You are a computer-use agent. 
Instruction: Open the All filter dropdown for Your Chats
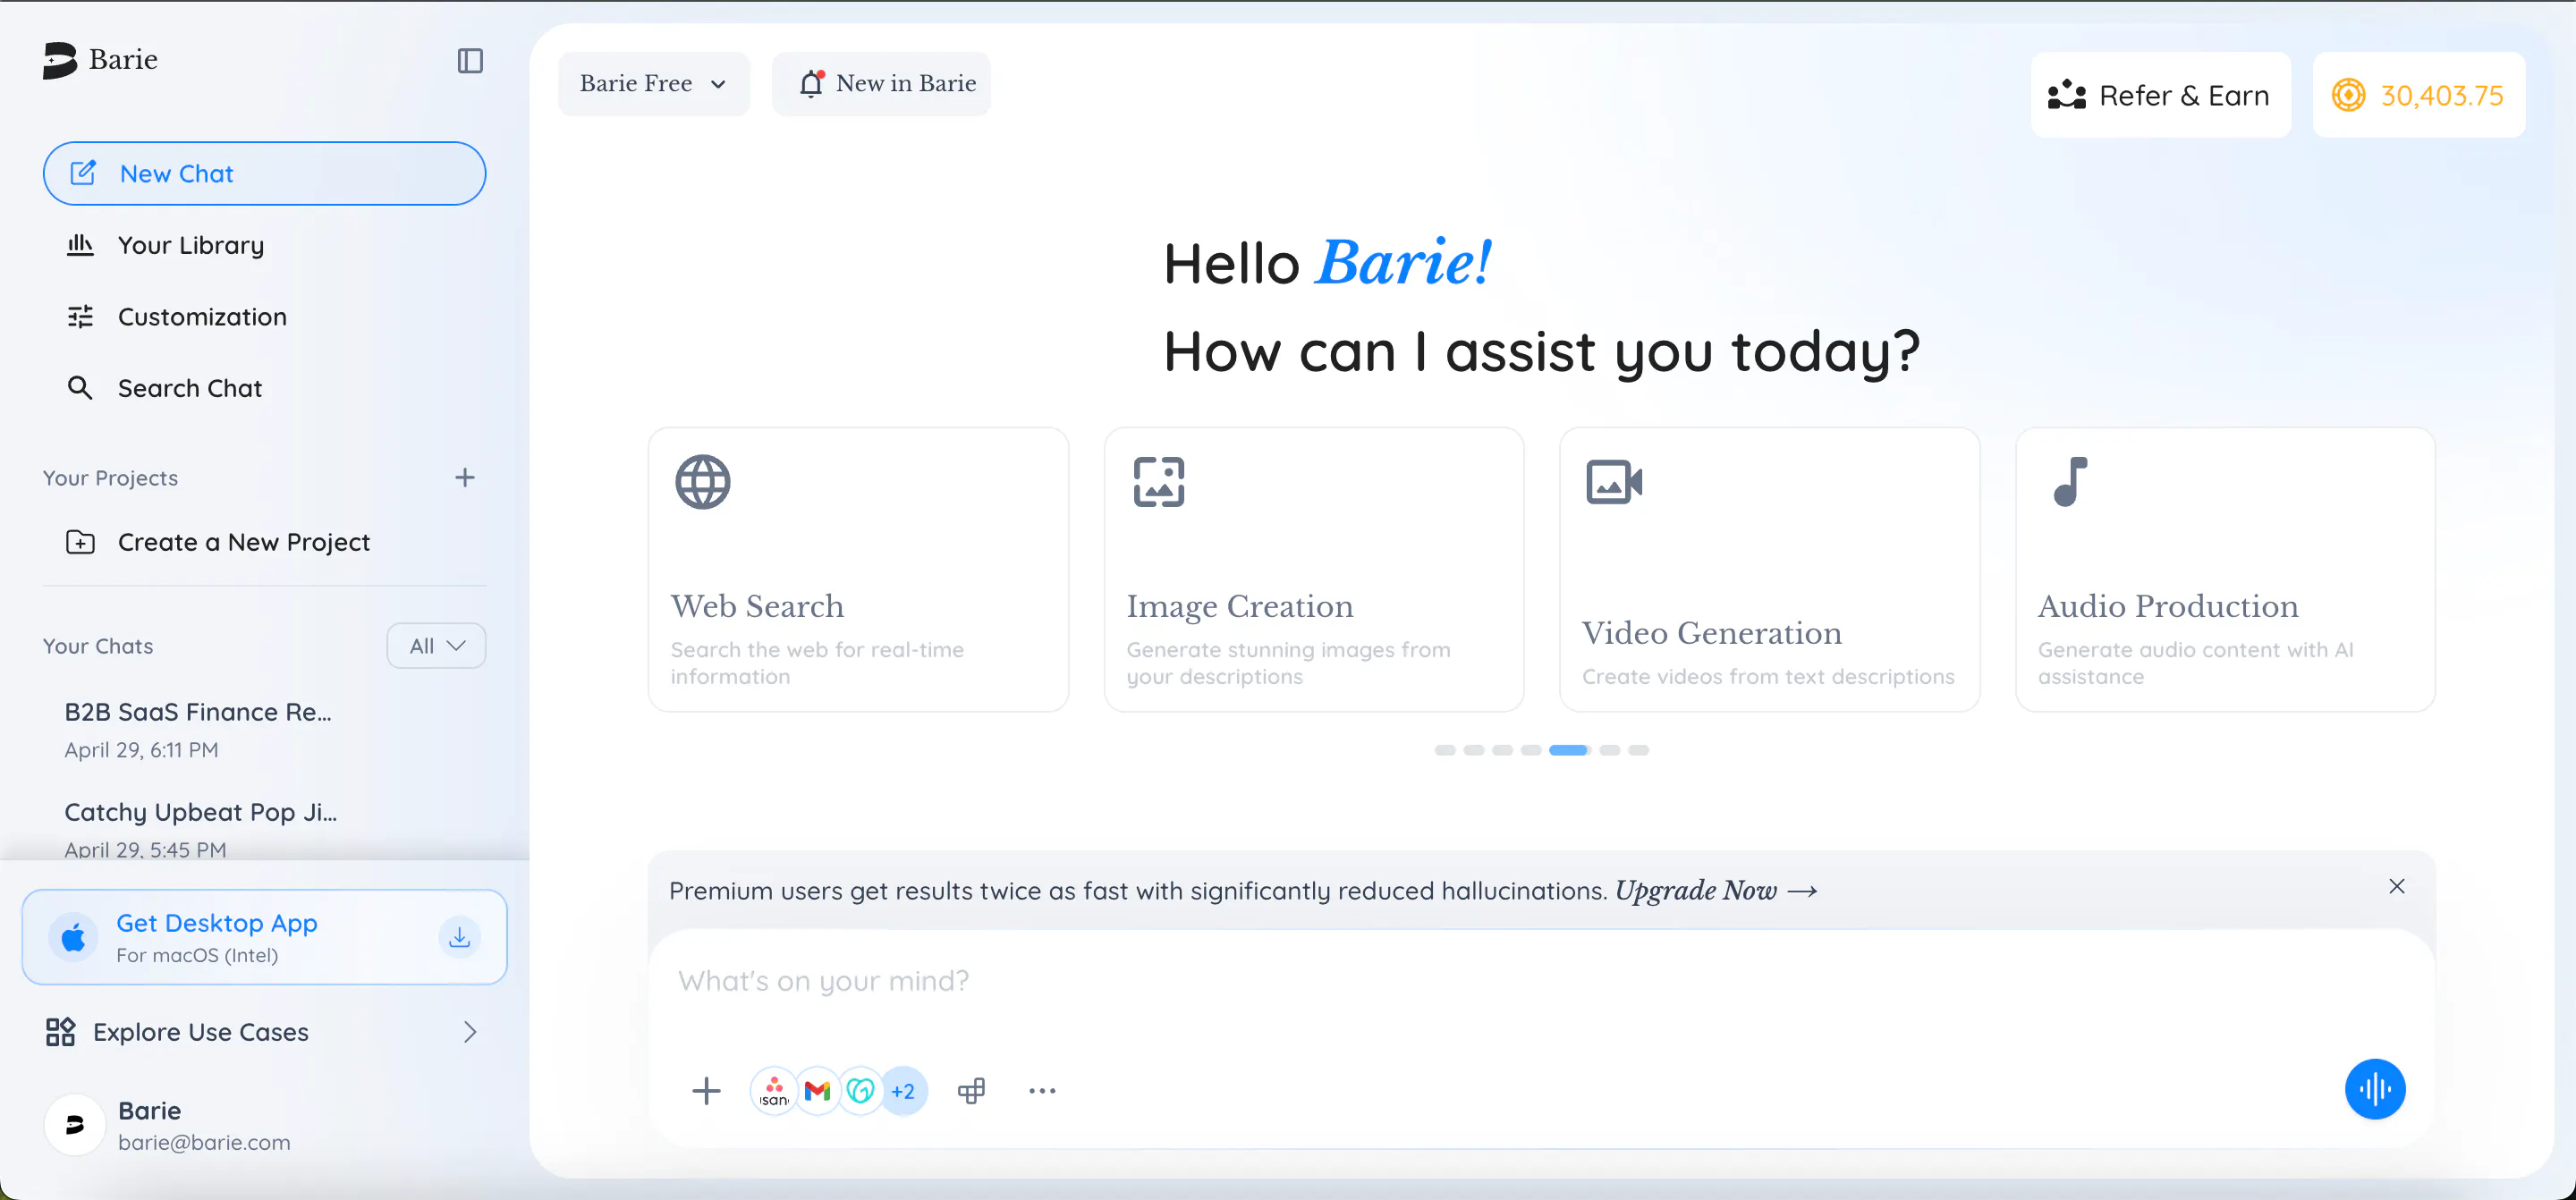point(436,646)
